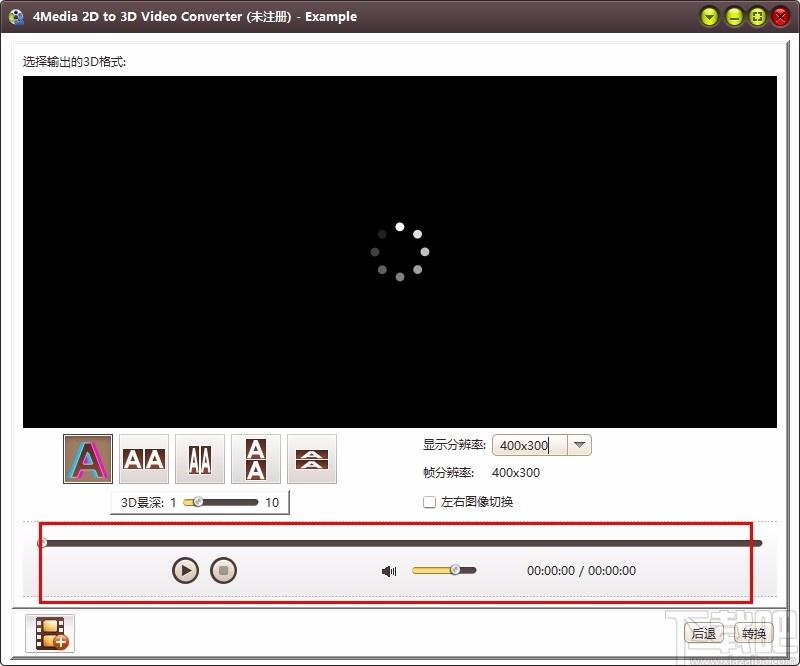Viewport: 800px width, 666px height.
Task: Play the video preview
Action: (185, 570)
